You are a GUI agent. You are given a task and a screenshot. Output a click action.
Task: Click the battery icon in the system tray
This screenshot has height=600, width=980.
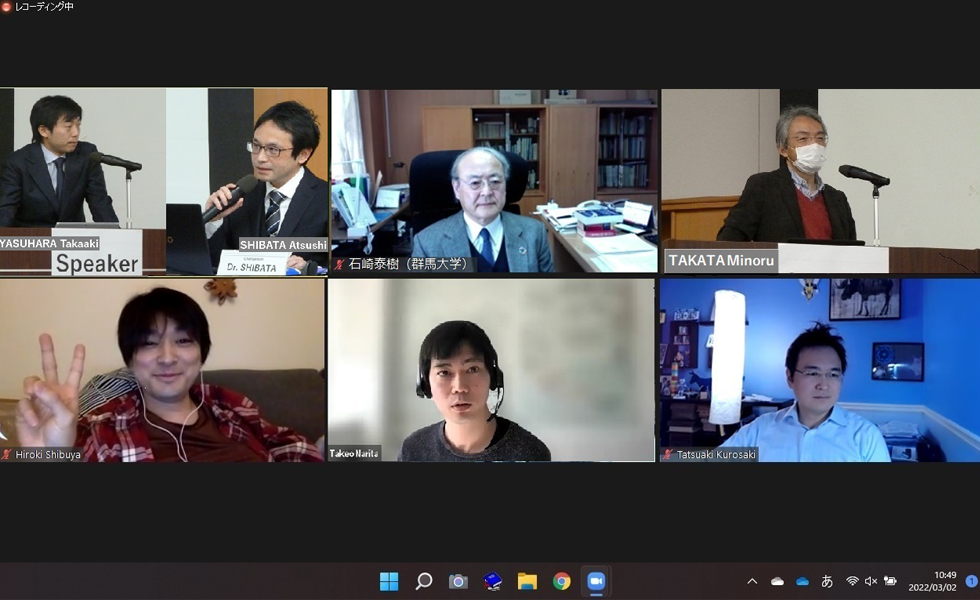[889, 581]
